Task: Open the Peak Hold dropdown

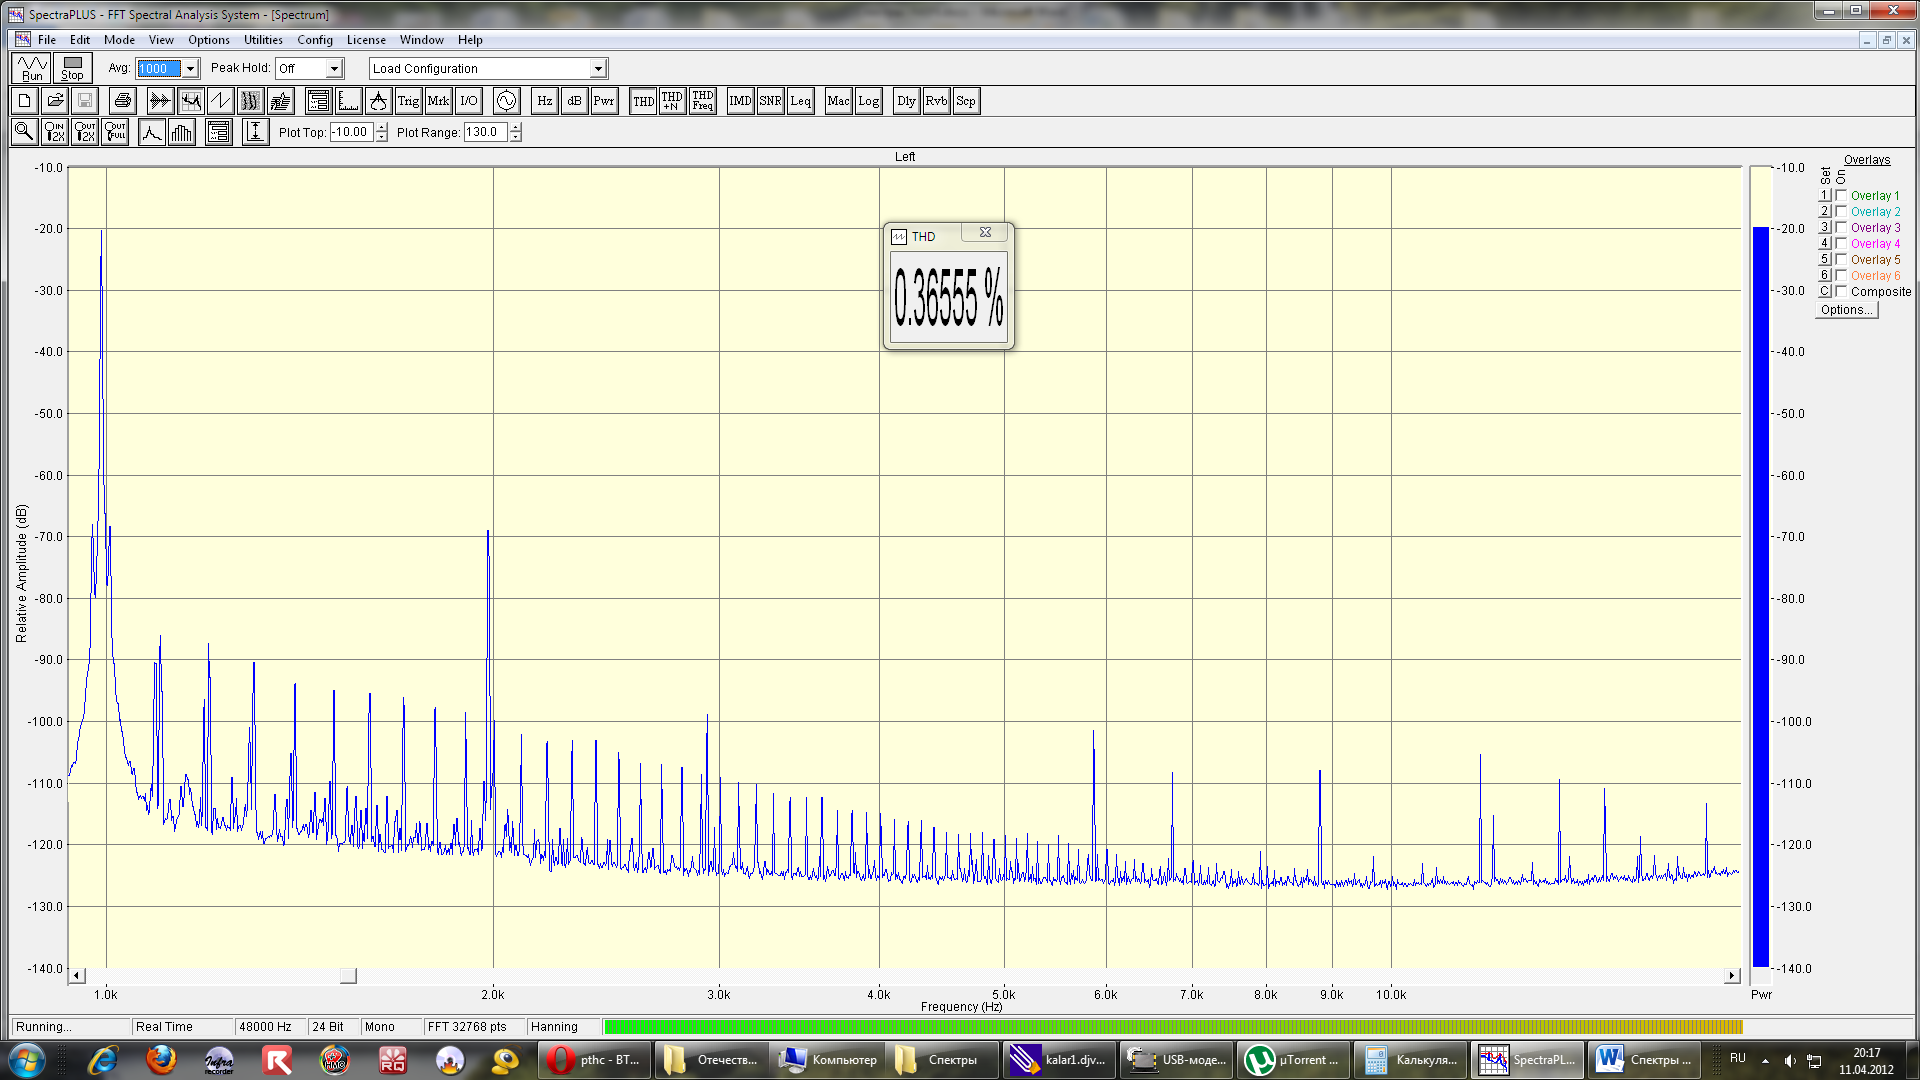Action: (x=335, y=68)
